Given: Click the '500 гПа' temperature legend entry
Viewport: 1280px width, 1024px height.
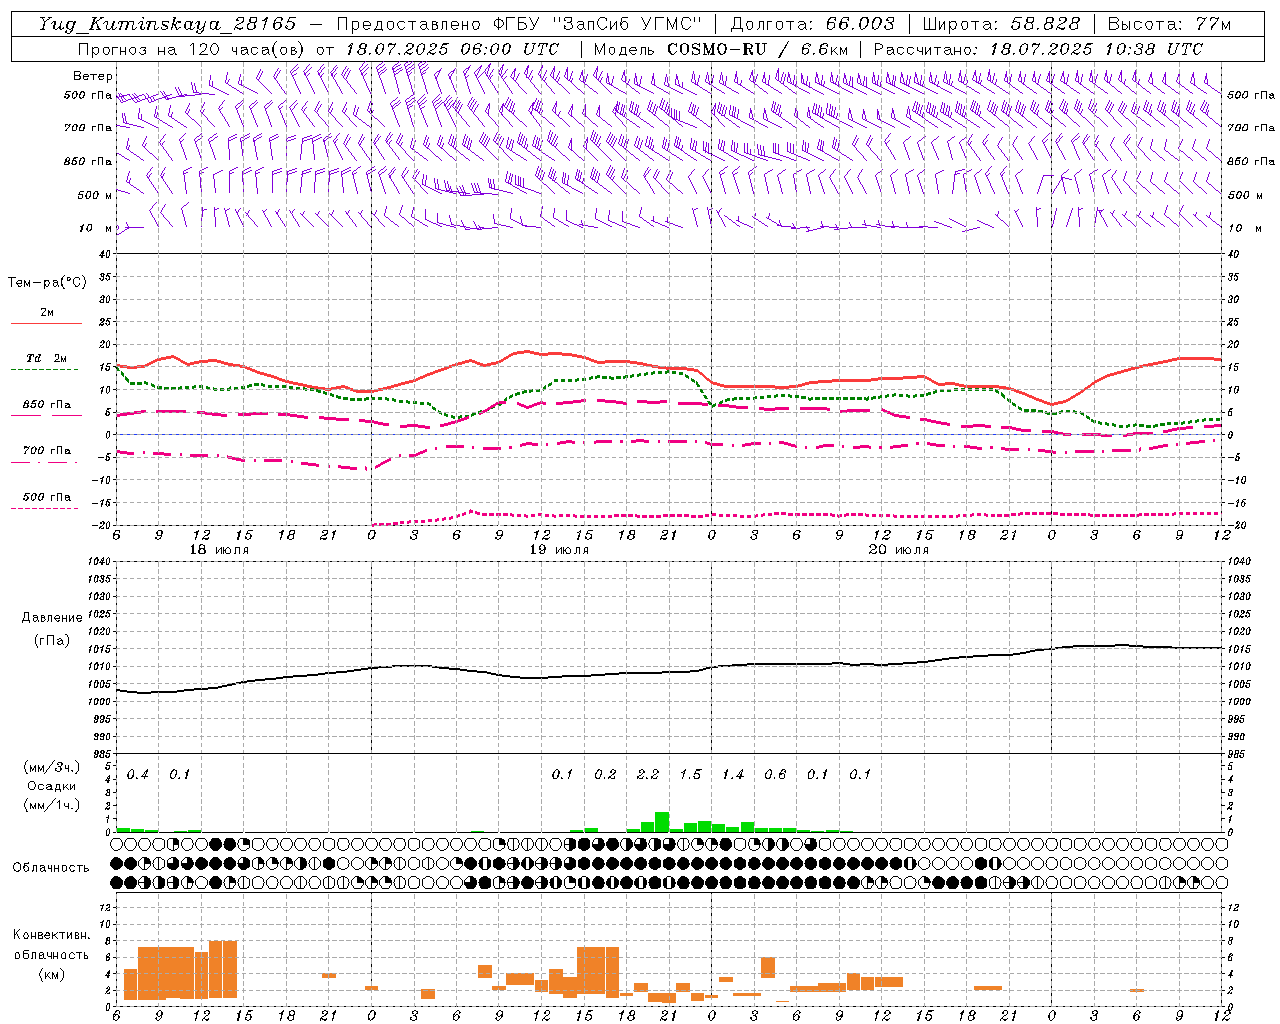Looking at the screenshot, I should (47, 497).
